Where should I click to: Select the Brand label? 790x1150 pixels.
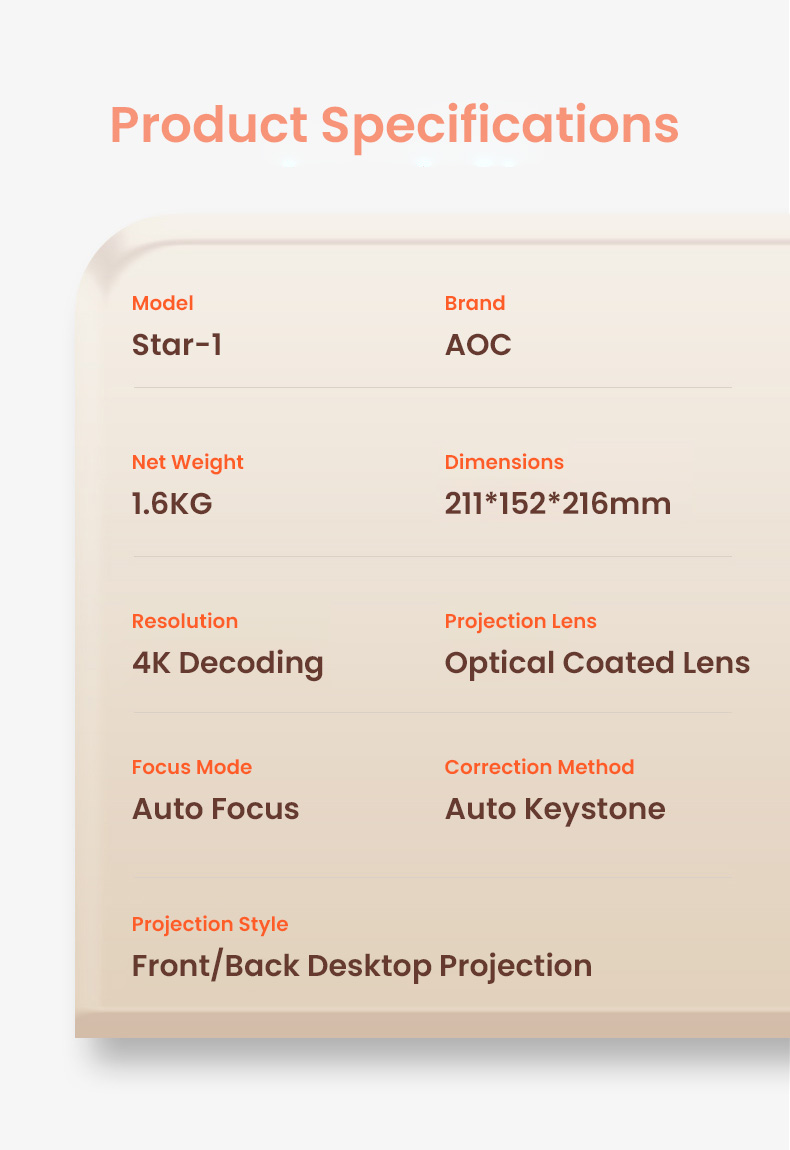pos(475,303)
